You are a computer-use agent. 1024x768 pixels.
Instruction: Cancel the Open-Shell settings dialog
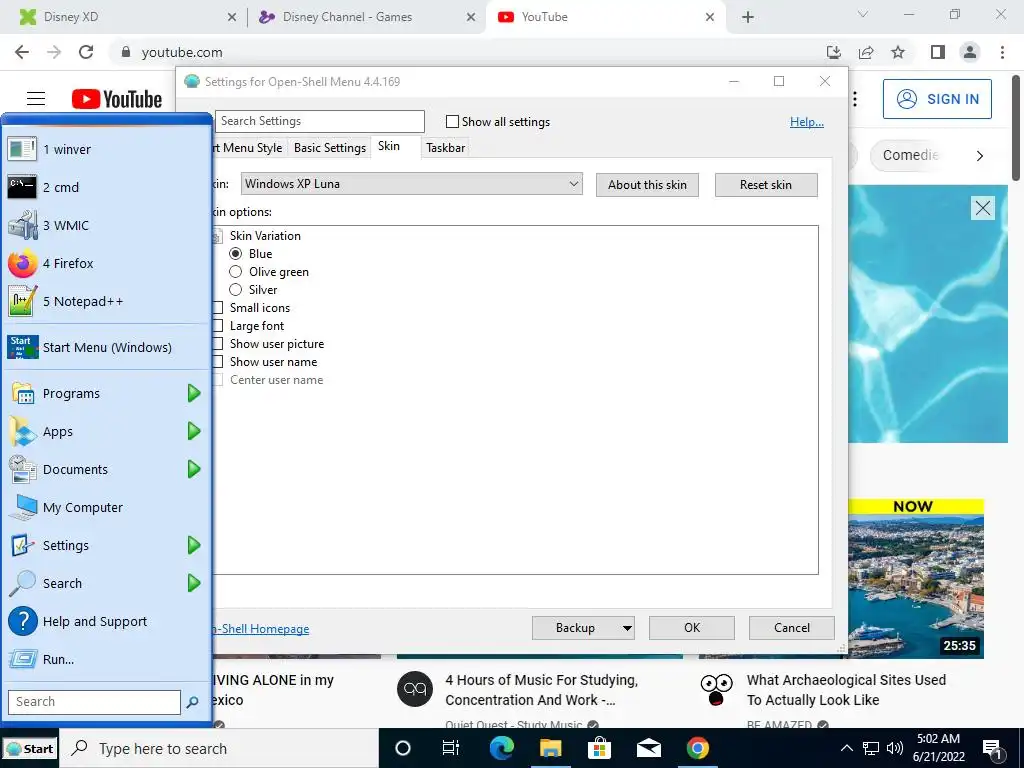pos(792,628)
